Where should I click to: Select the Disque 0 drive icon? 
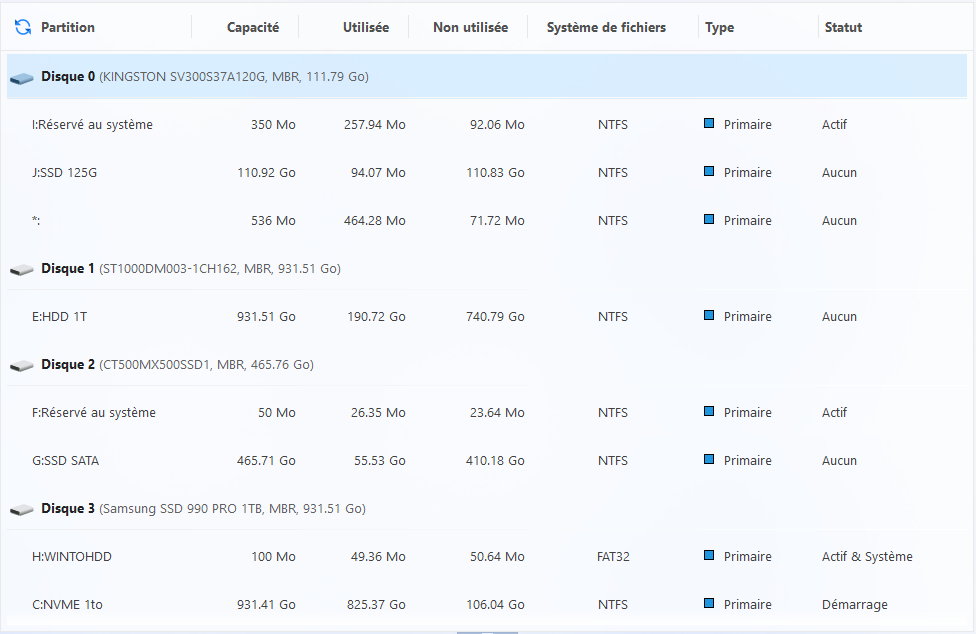[22, 78]
